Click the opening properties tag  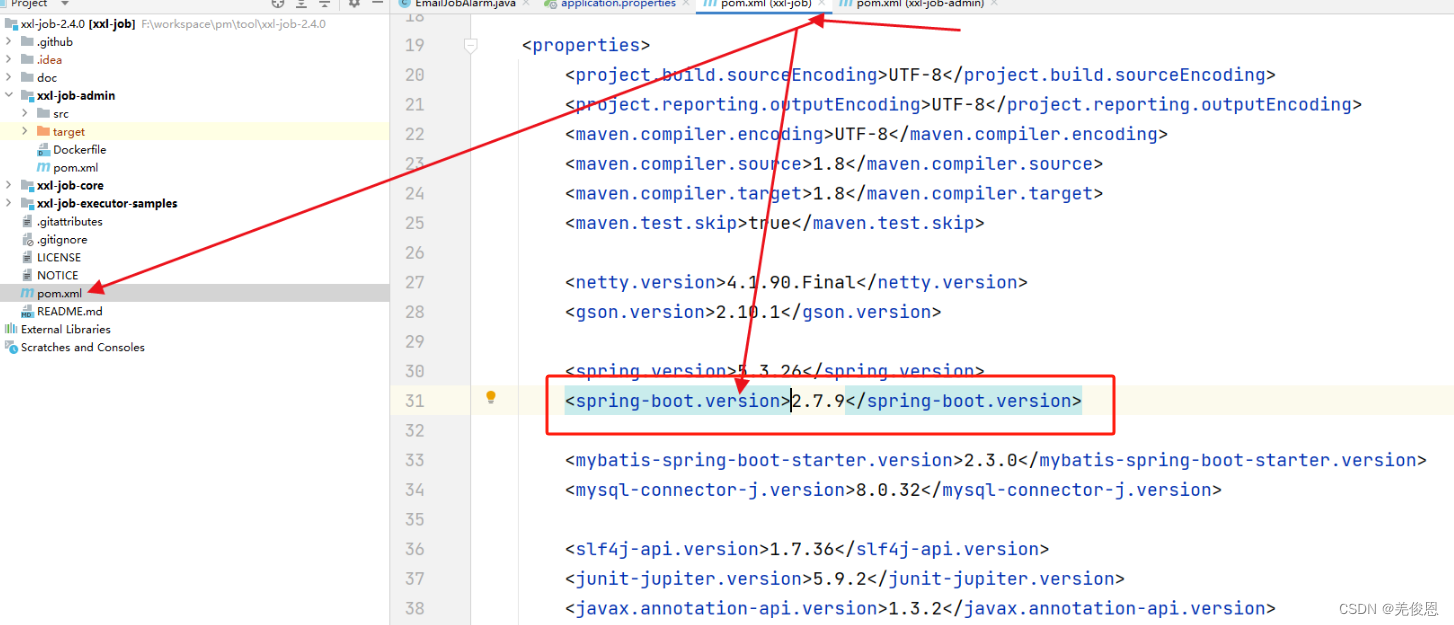tap(586, 45)
